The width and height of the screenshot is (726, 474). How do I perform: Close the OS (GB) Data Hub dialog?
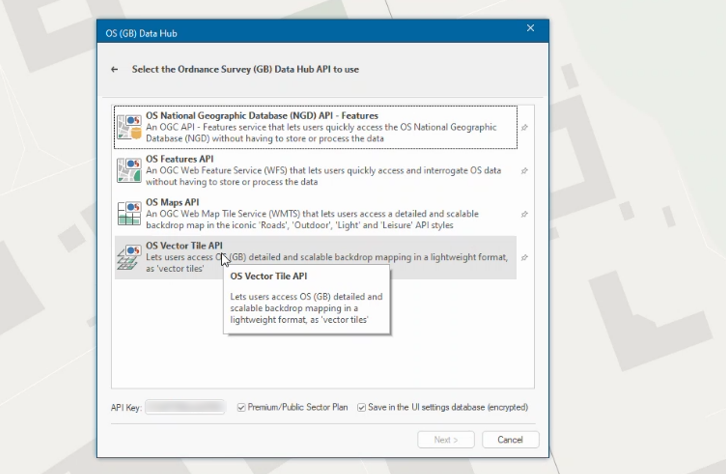(531, 28)
